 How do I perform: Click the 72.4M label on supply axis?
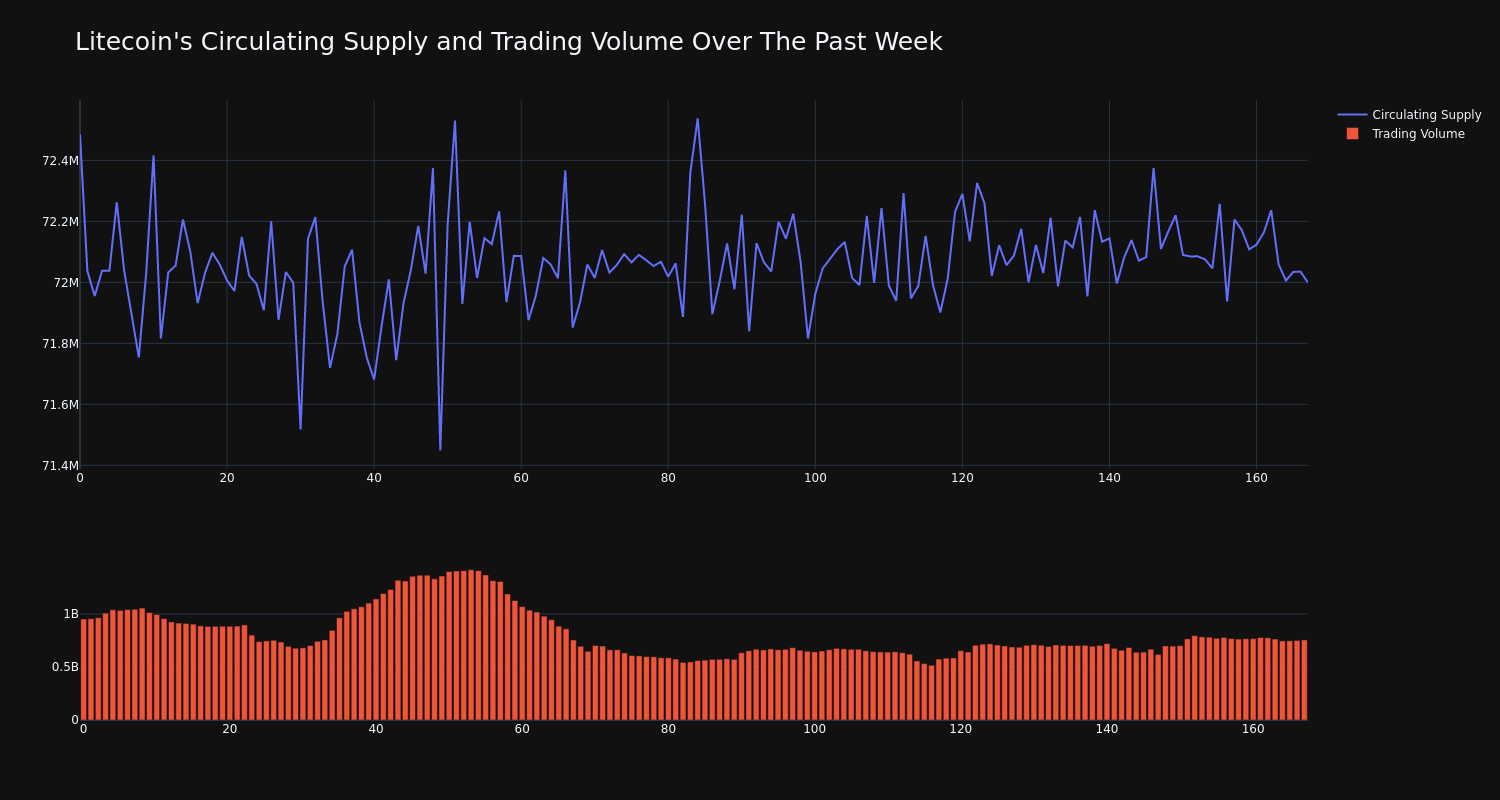coord(60,161)
